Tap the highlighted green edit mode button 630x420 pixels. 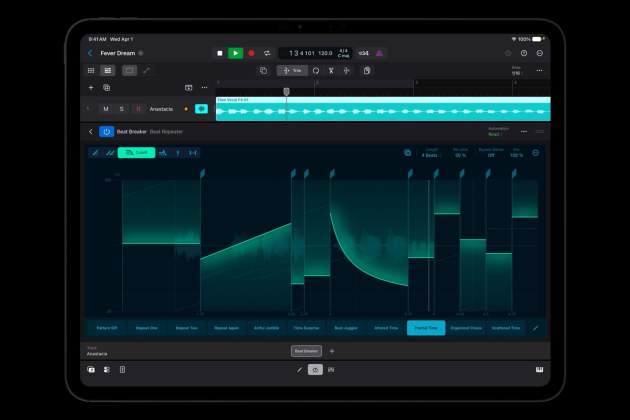pos(136,153)
